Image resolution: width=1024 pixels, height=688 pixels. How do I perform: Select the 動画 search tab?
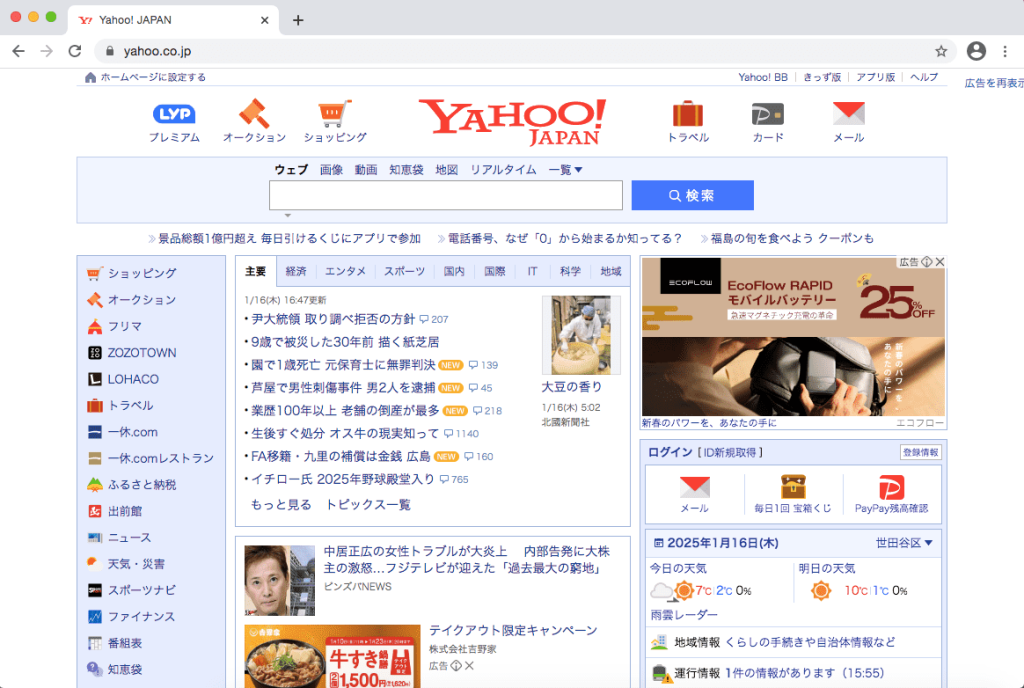click(x=366, y=170)
